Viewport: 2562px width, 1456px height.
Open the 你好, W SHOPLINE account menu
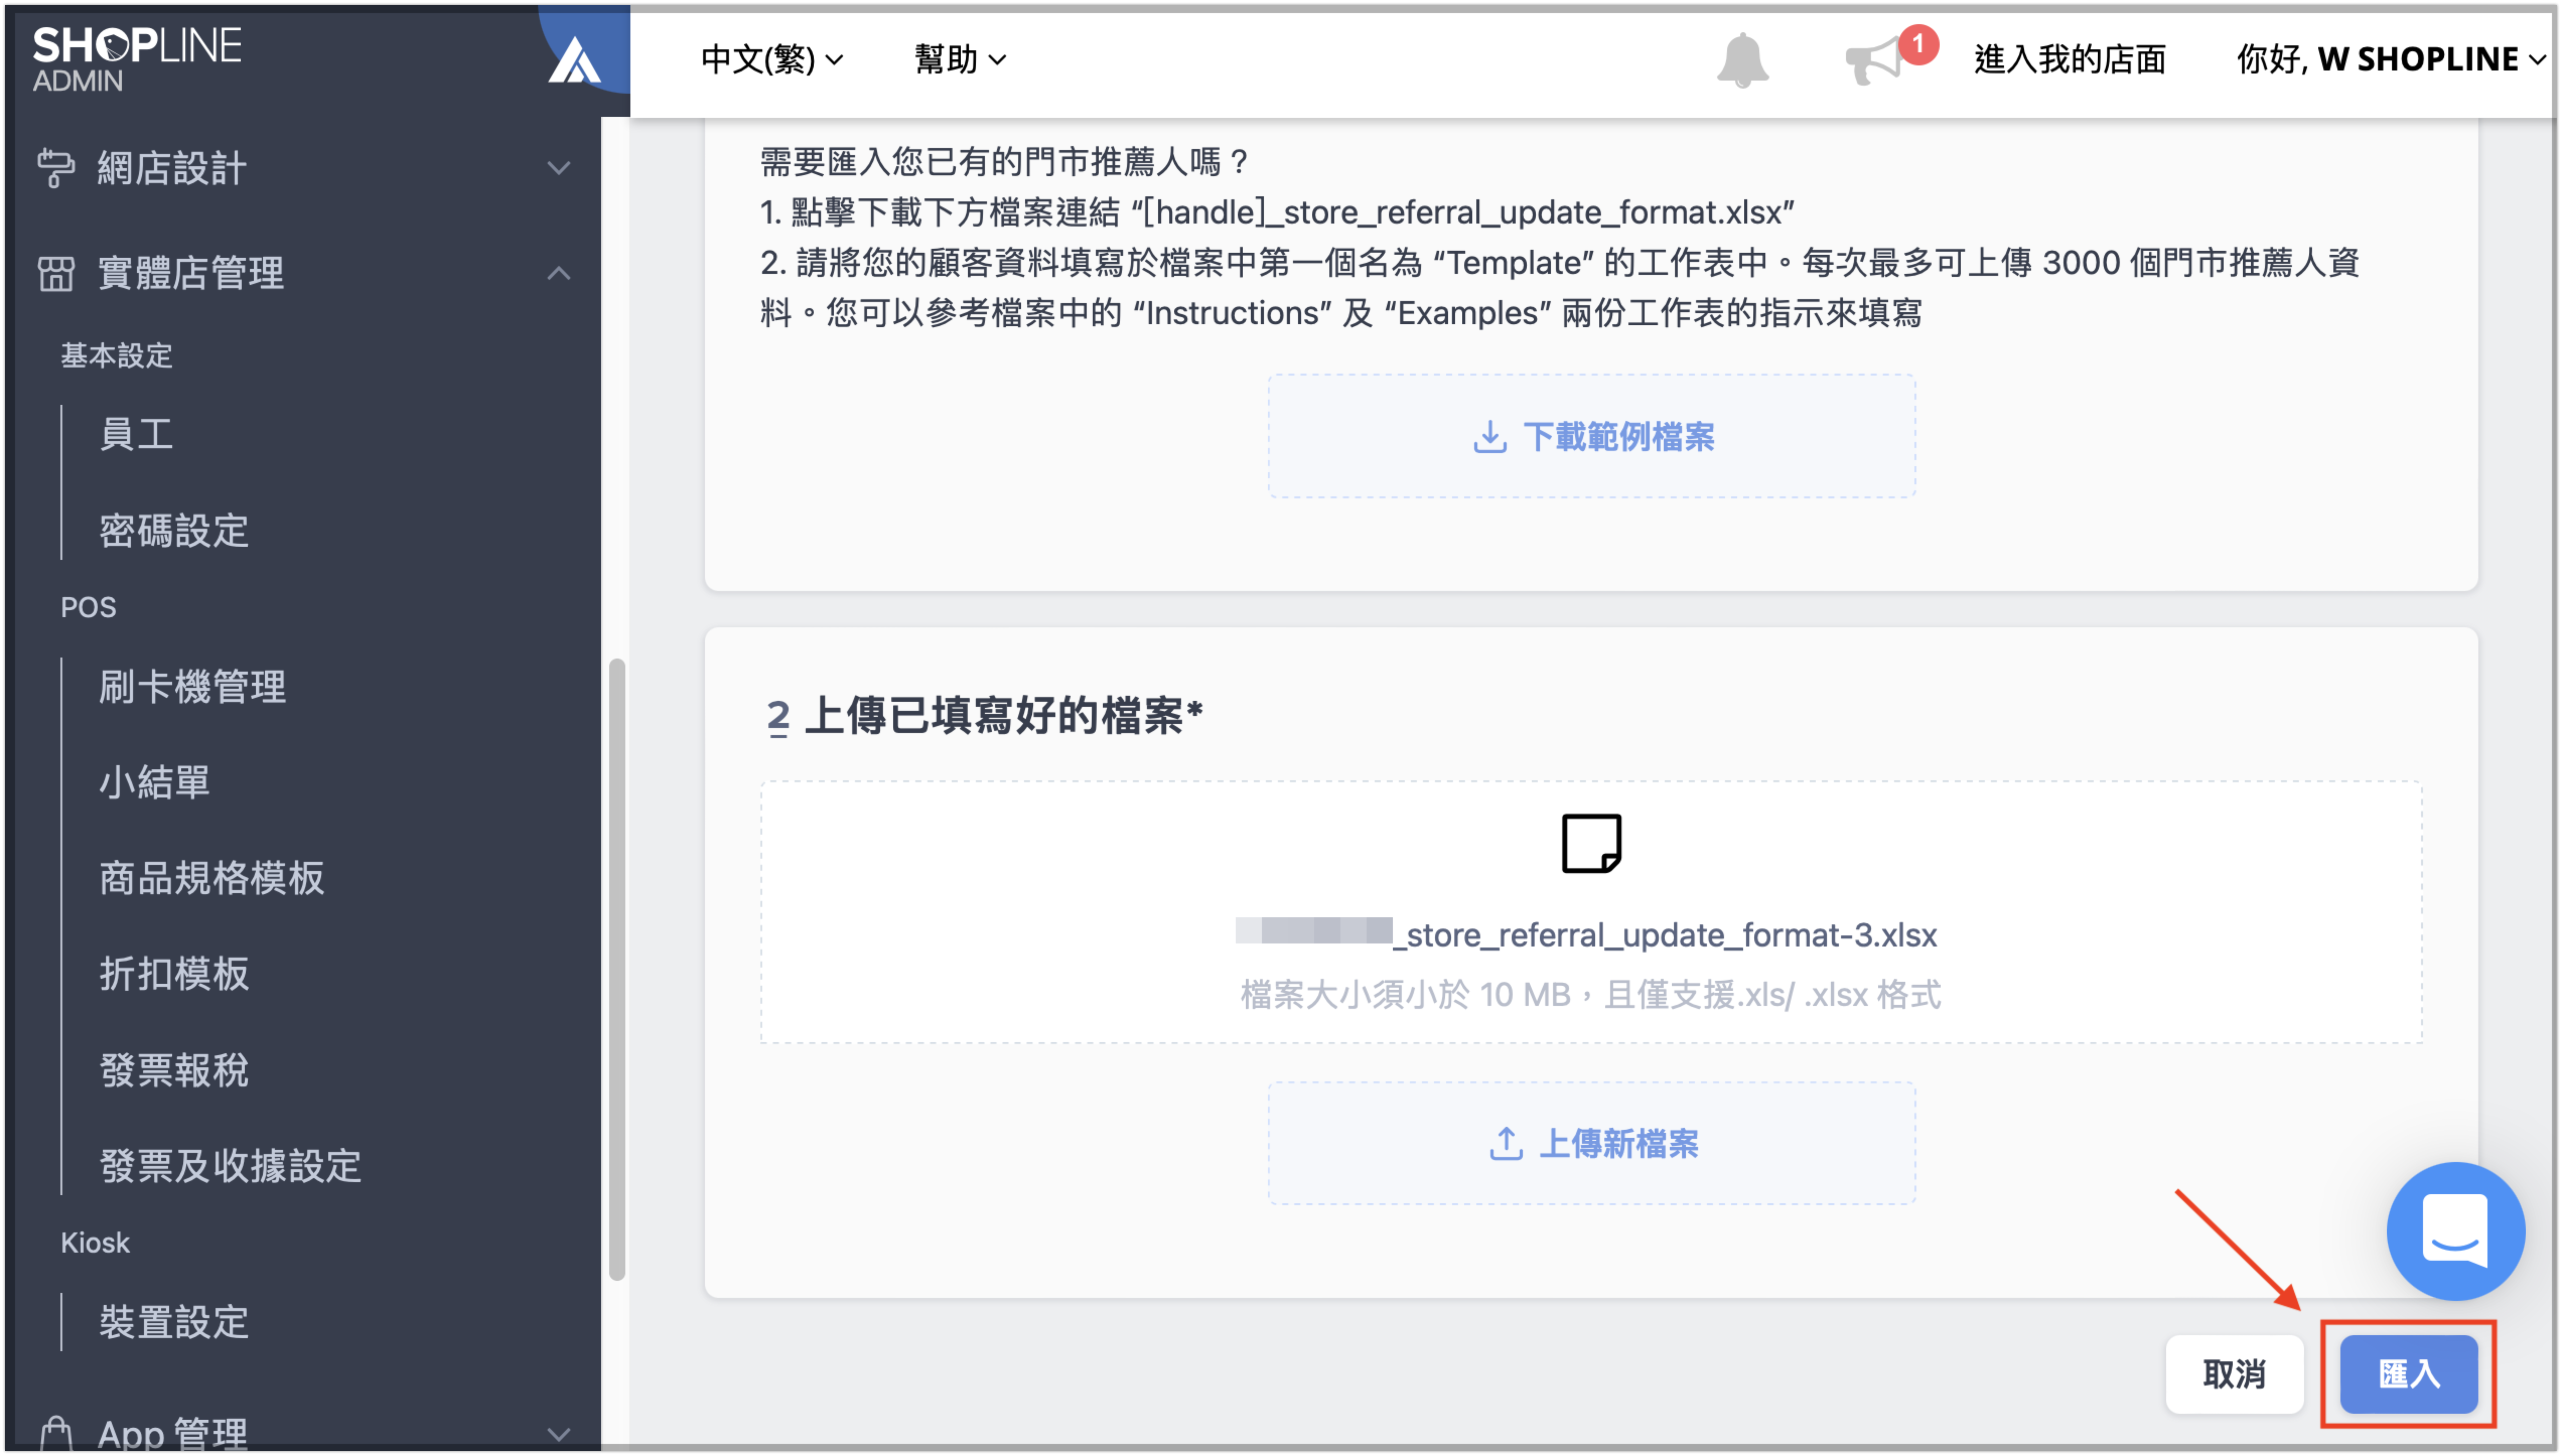click(2391, 60)
